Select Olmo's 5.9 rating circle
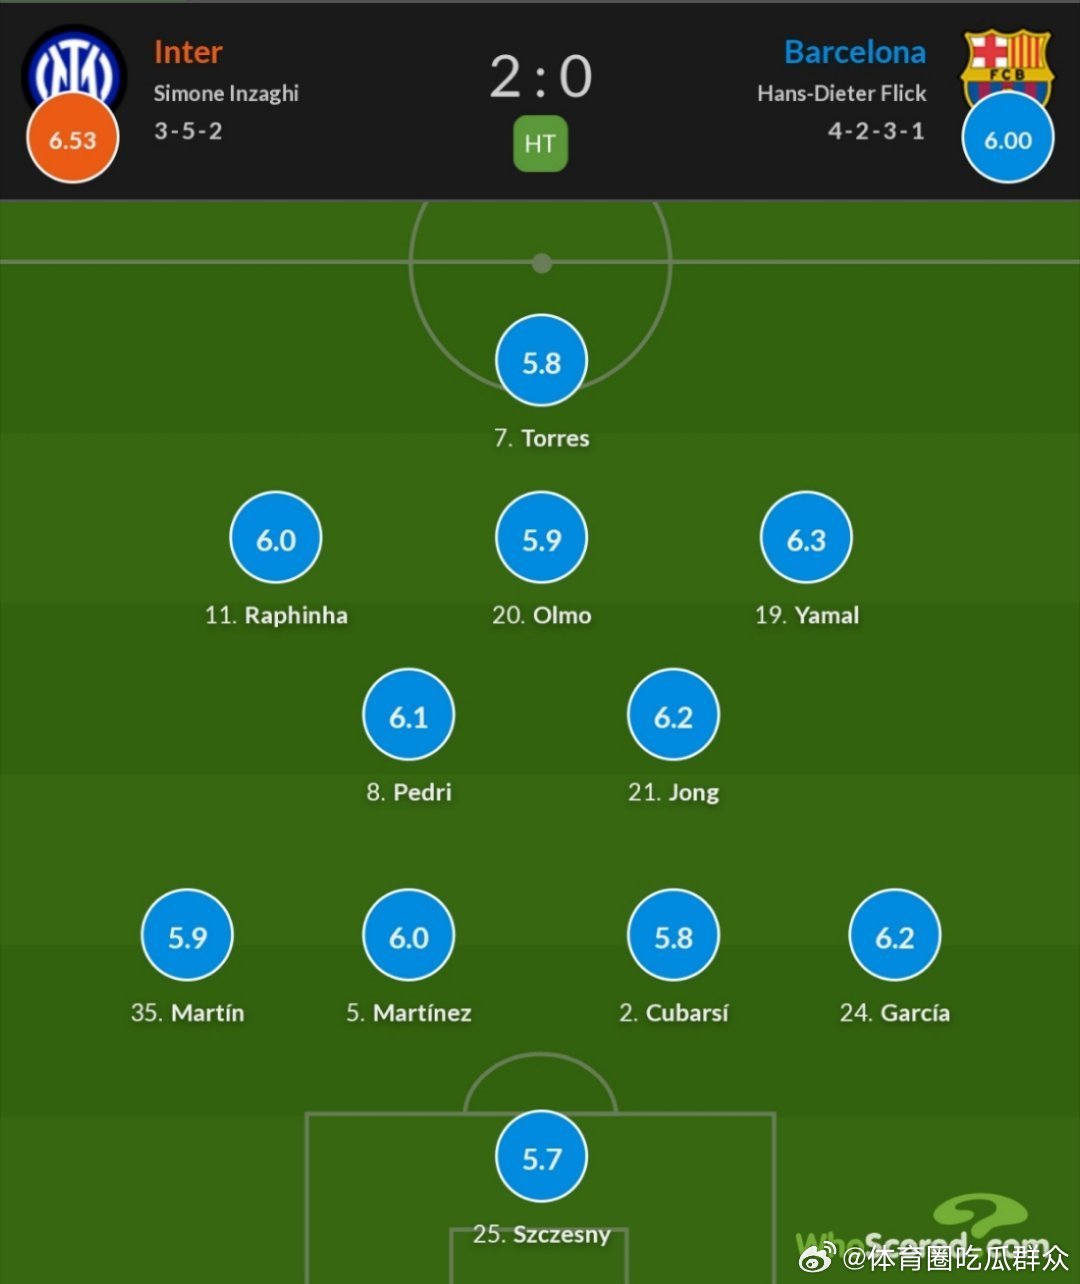 (541, 538)
